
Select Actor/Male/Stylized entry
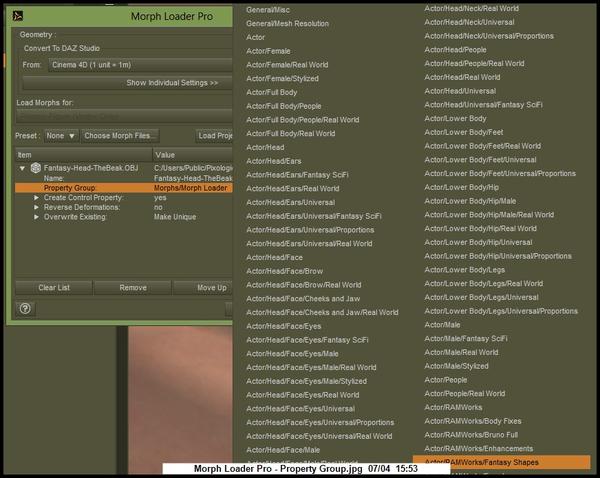[456, 366]
